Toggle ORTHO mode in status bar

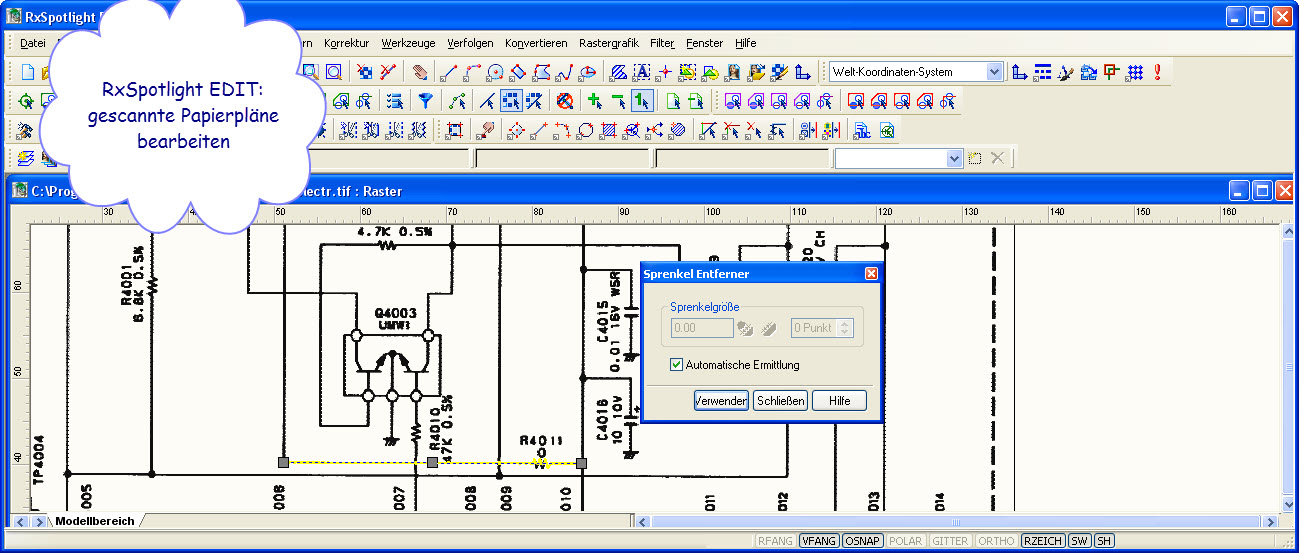click(x=996, y=541)
